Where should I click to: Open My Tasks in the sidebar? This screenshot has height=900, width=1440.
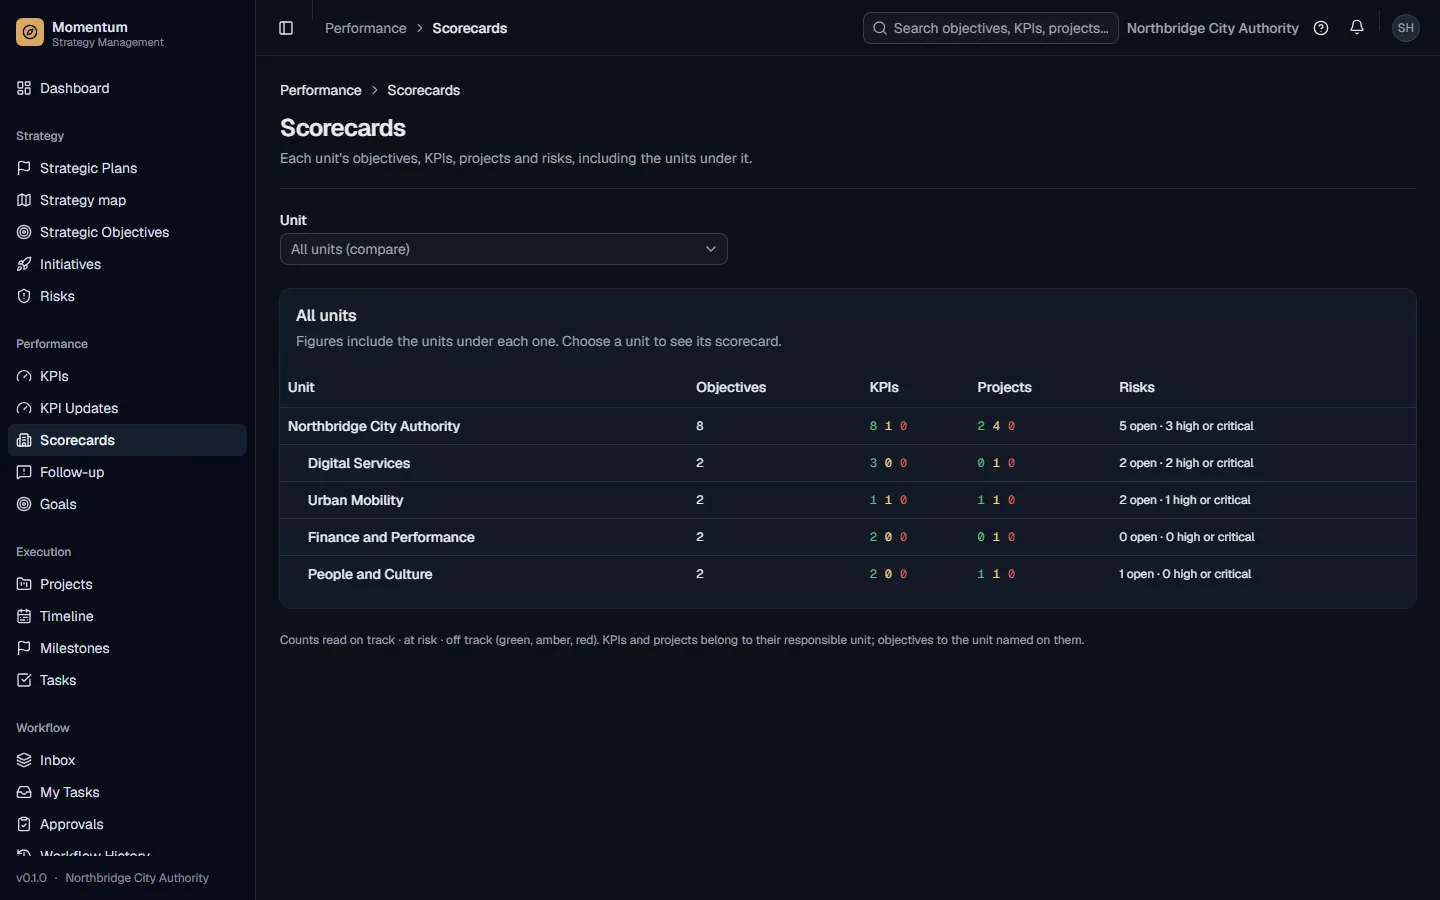click(127, 792)
